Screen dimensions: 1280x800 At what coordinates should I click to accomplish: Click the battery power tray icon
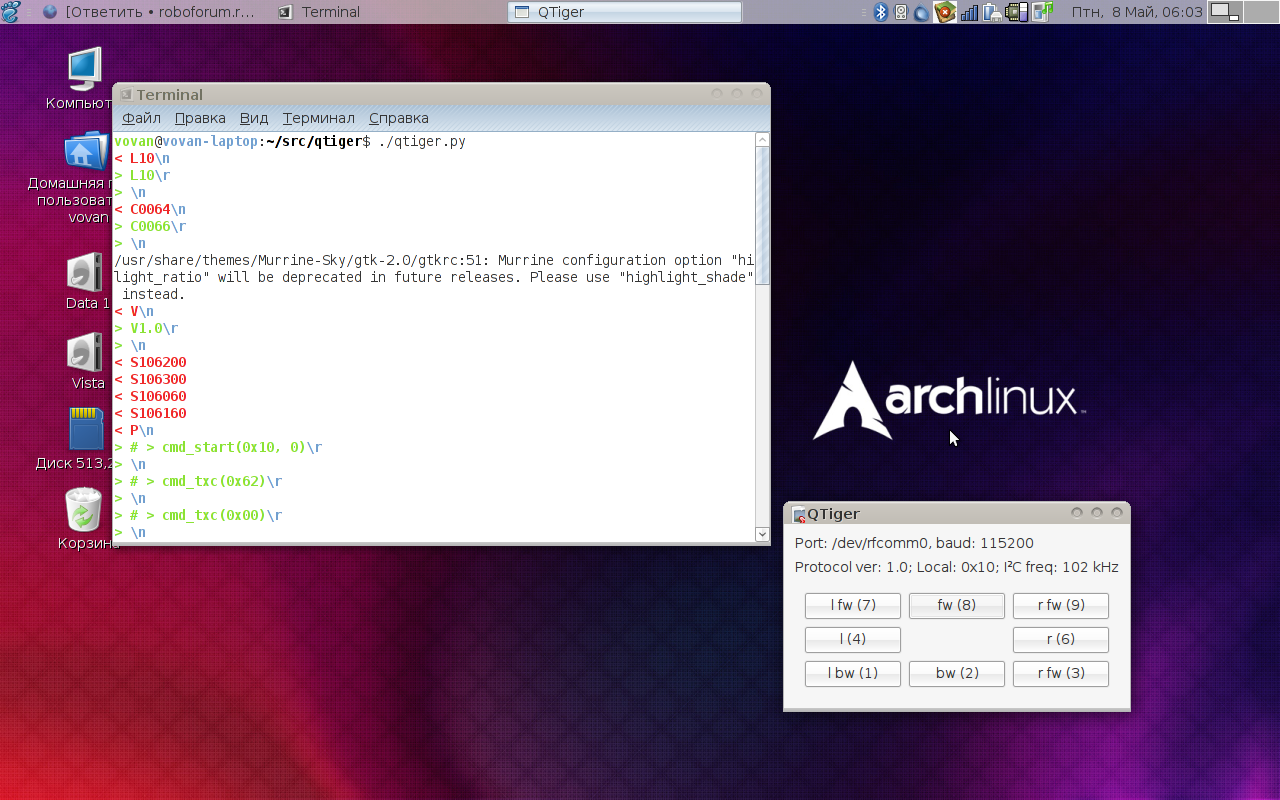pos(993,12)
